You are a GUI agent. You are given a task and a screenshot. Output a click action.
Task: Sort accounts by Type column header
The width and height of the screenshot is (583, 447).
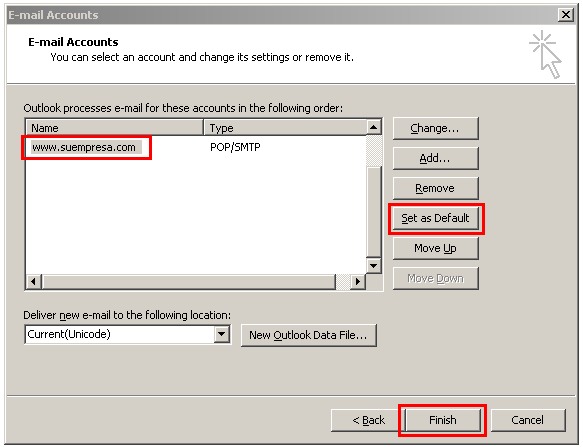(285, 128)
